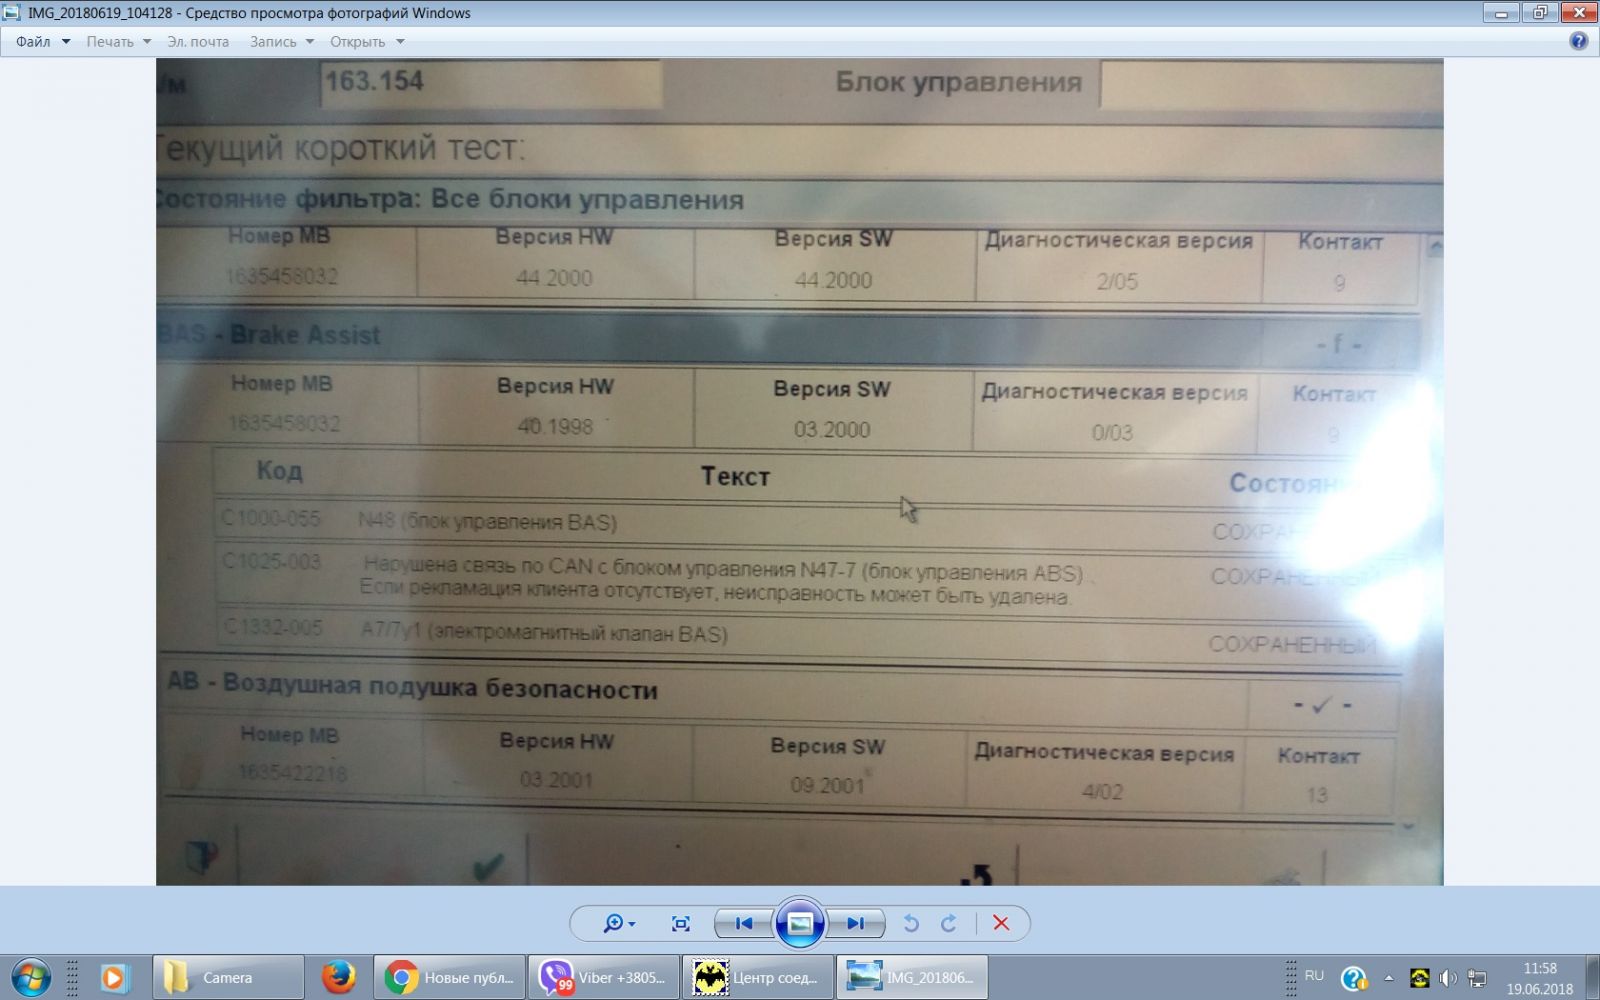The width and height of the screenshot is (1600, 1000).
Task: Click the C1025-003 code in photo
Action: click(272, 561)
